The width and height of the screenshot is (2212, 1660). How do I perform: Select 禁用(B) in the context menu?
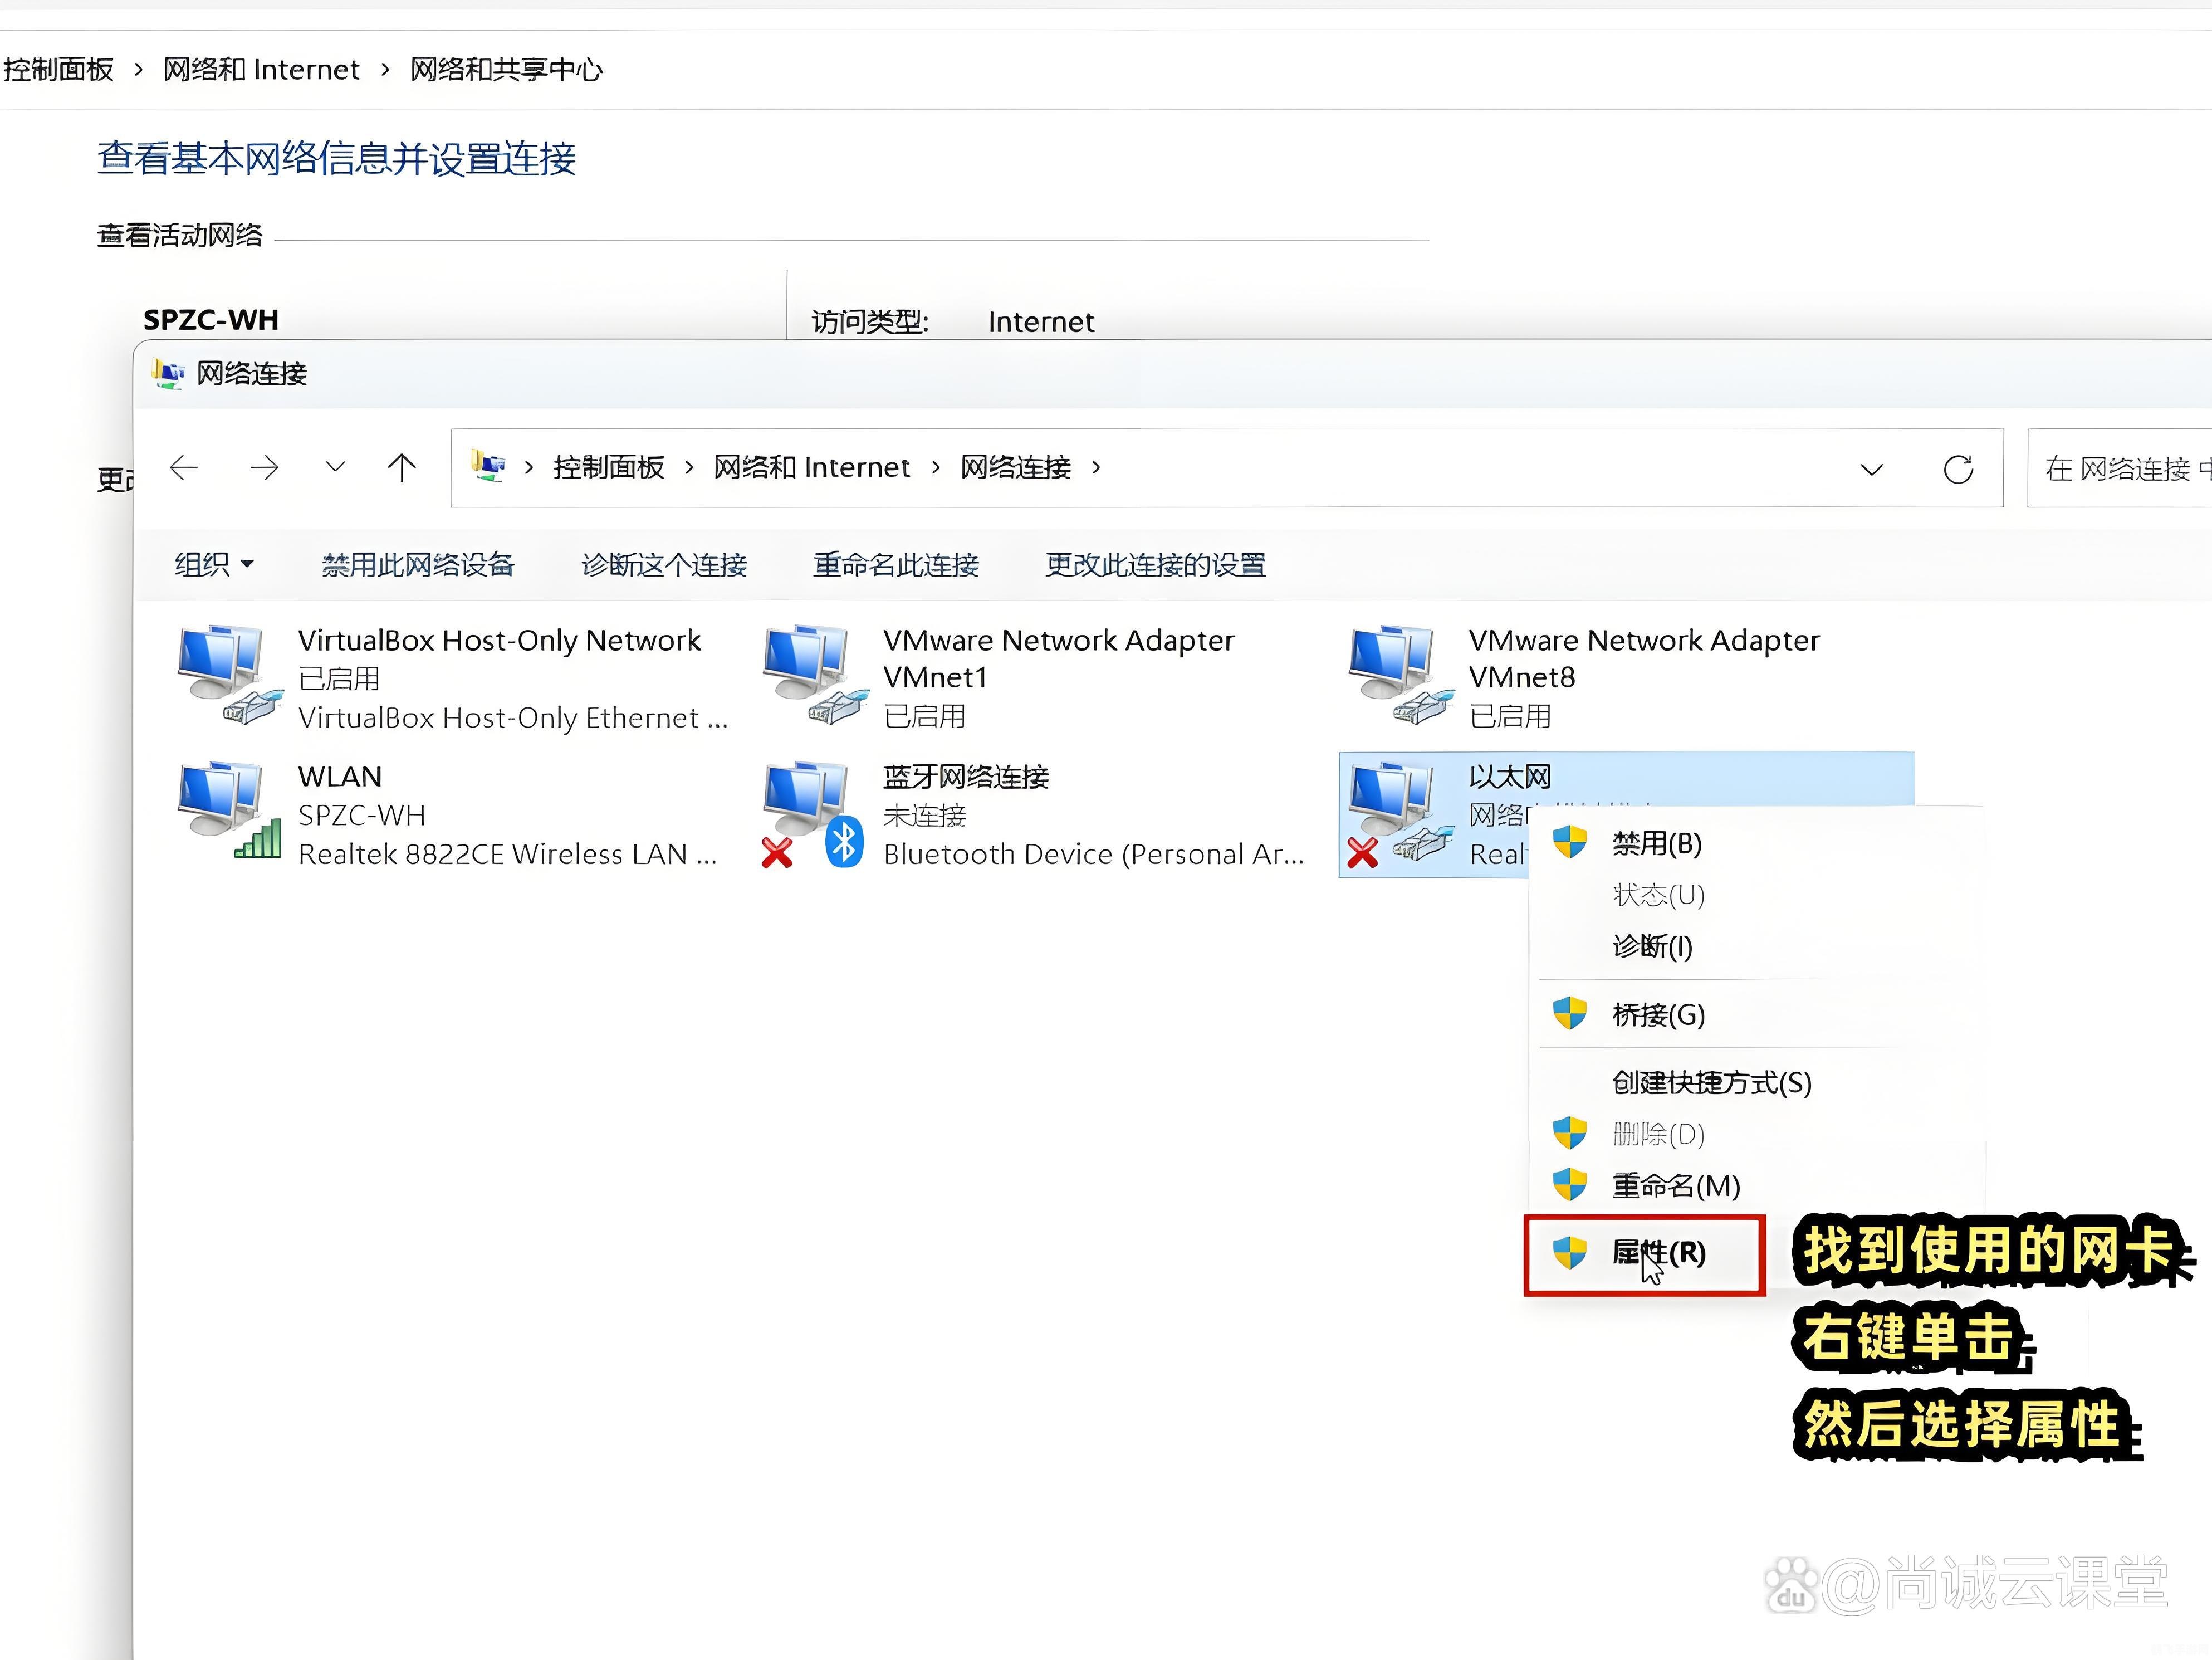pos(1656,843)
